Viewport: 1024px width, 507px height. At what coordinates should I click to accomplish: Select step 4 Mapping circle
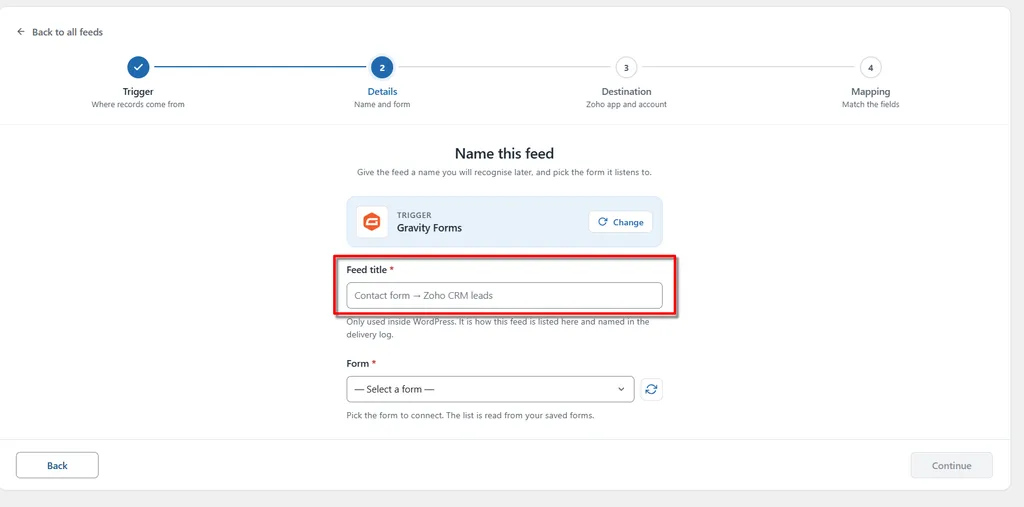871,67
